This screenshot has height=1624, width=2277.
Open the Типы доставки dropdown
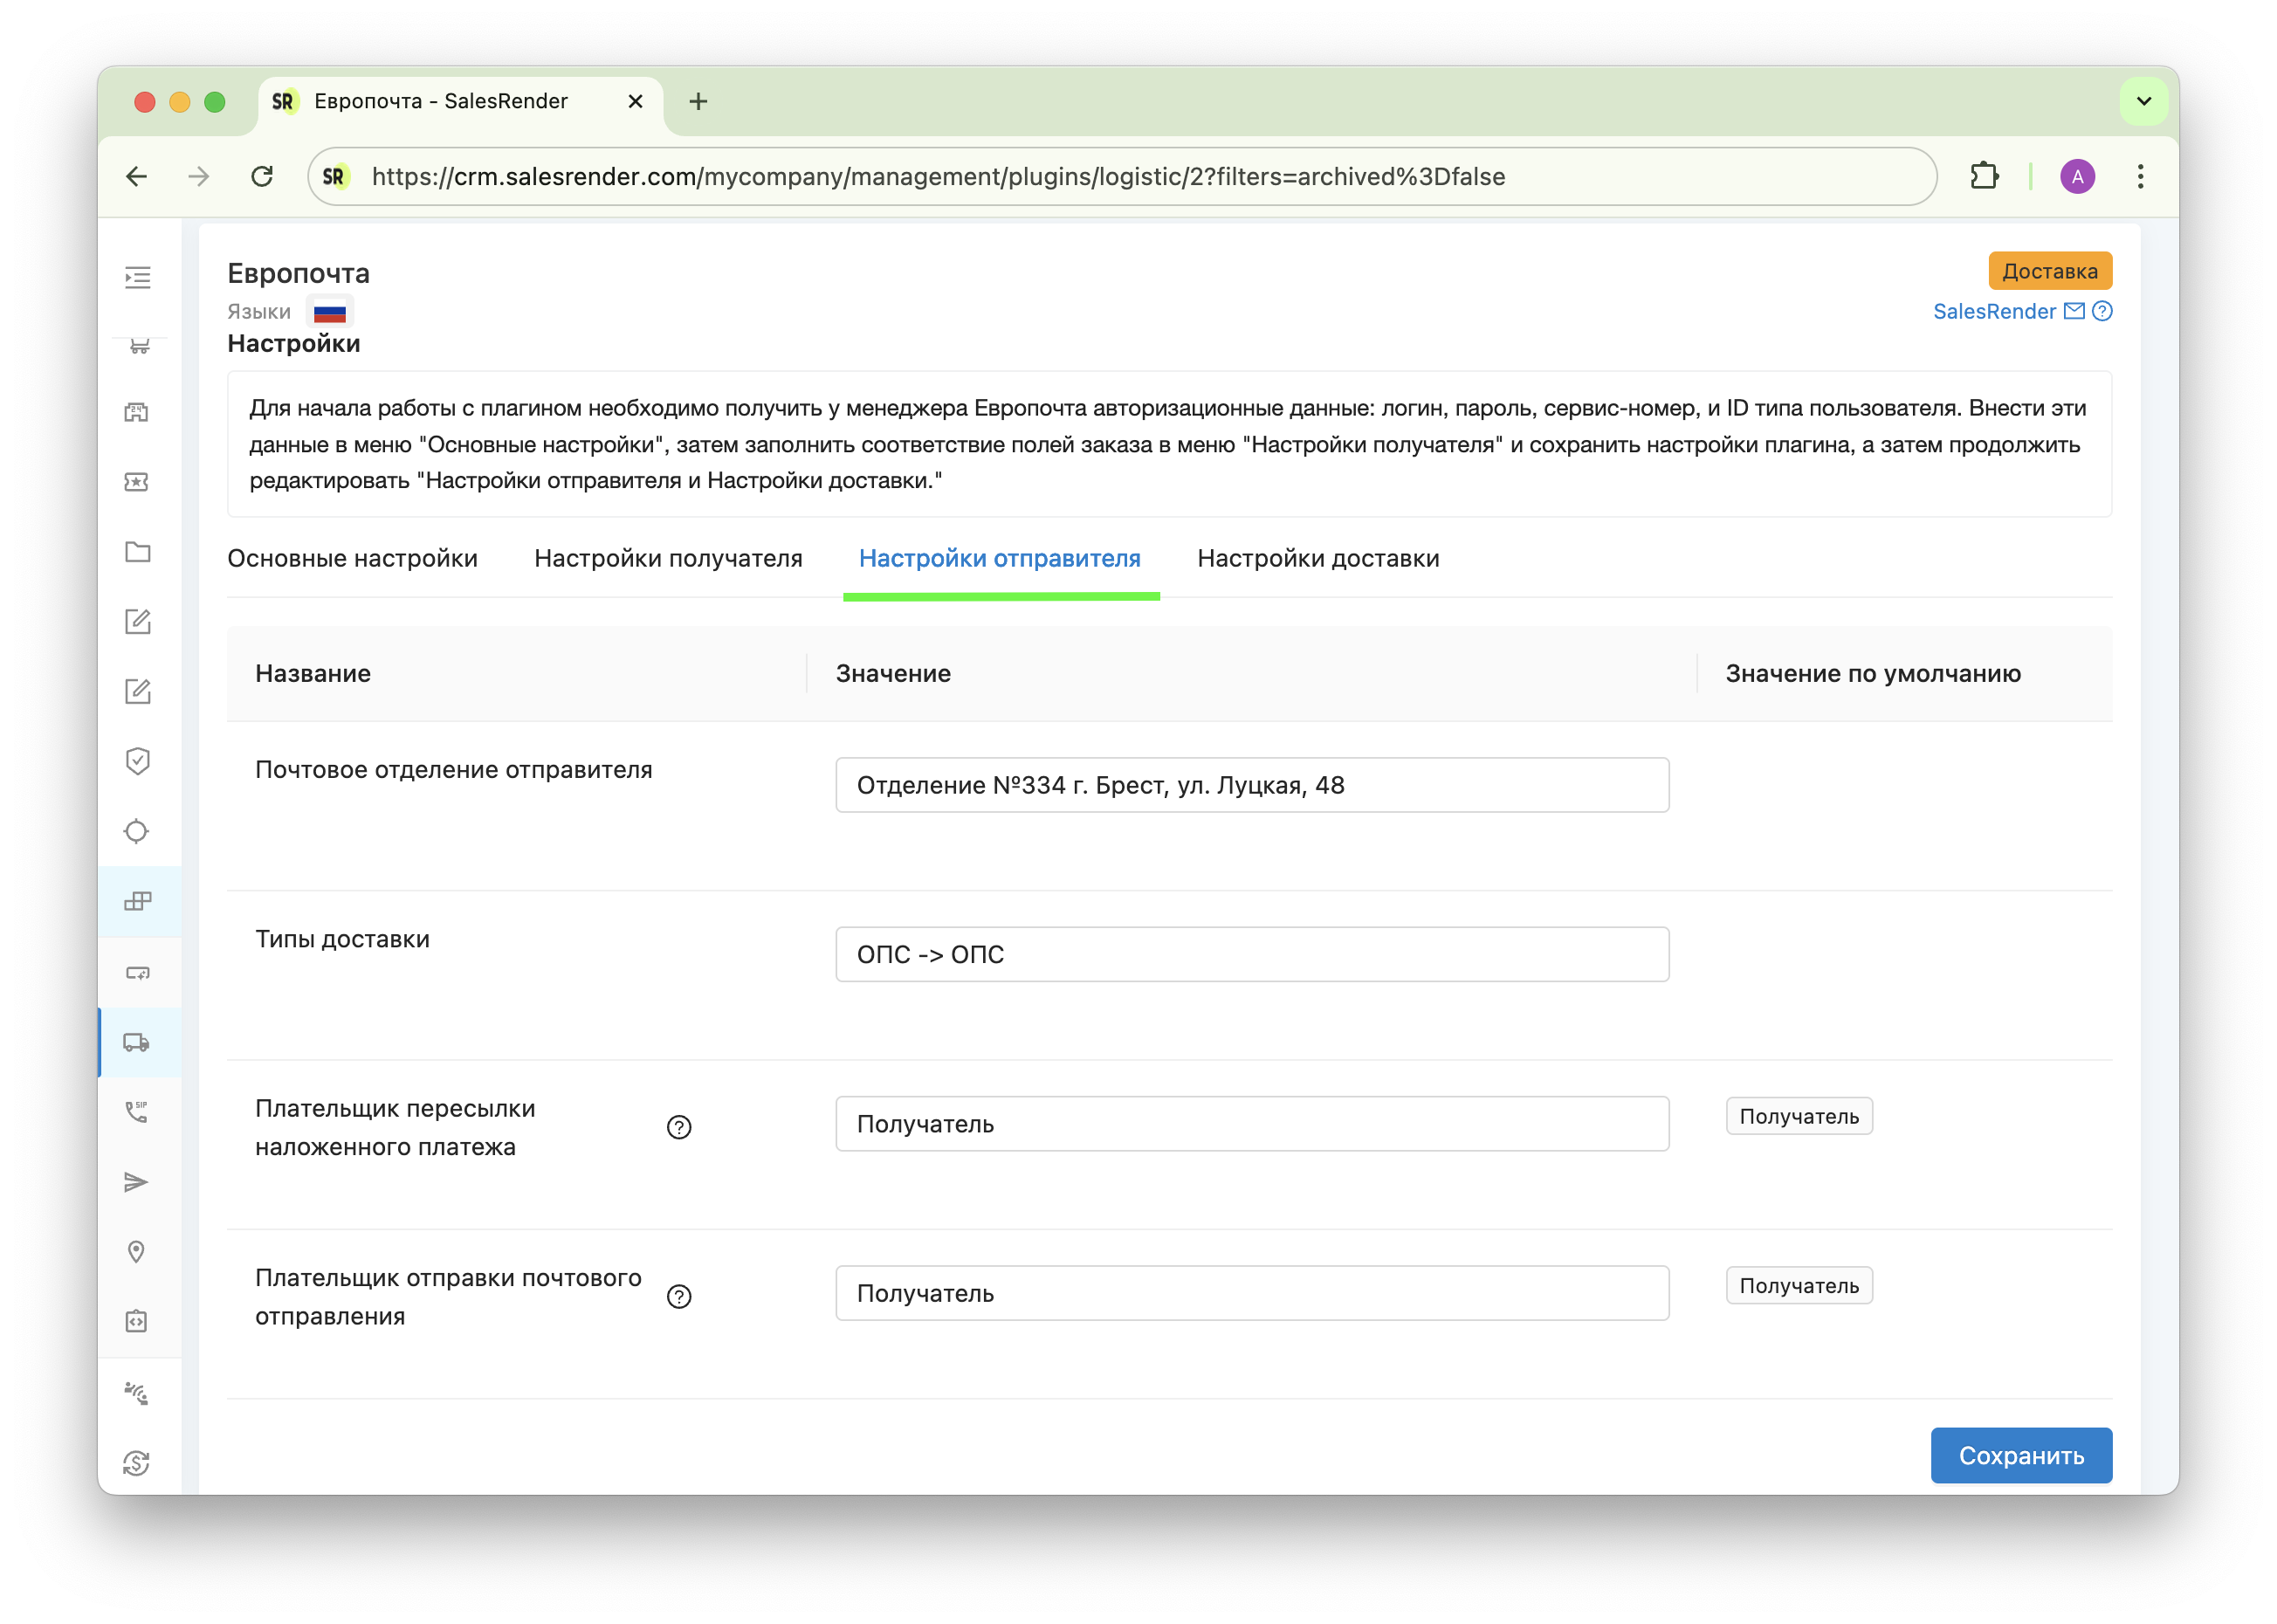pyautogui.click(x=1252, y=954)
